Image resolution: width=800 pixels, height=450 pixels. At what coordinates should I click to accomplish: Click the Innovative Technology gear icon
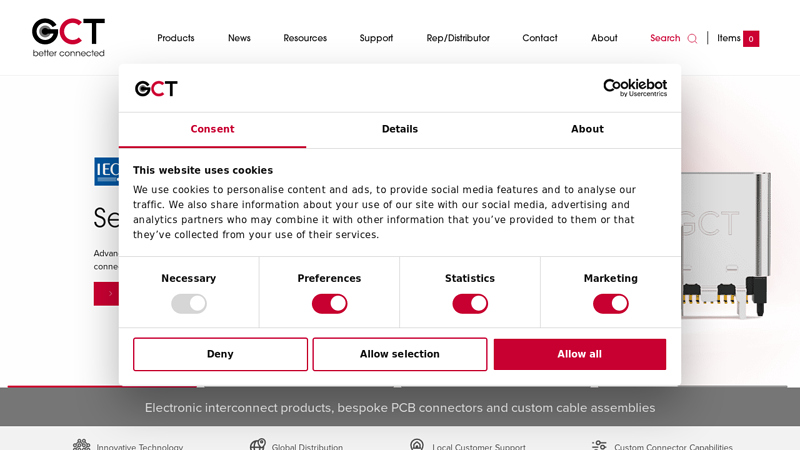pos(81,445)
